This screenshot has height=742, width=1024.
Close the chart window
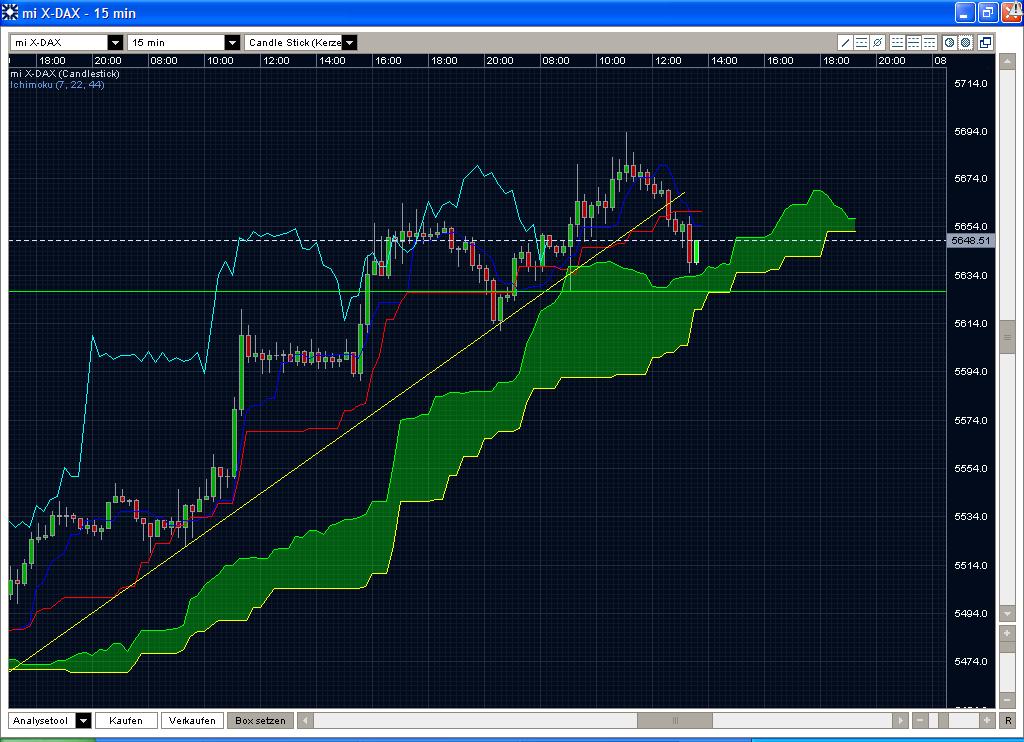pos(1012,12)
